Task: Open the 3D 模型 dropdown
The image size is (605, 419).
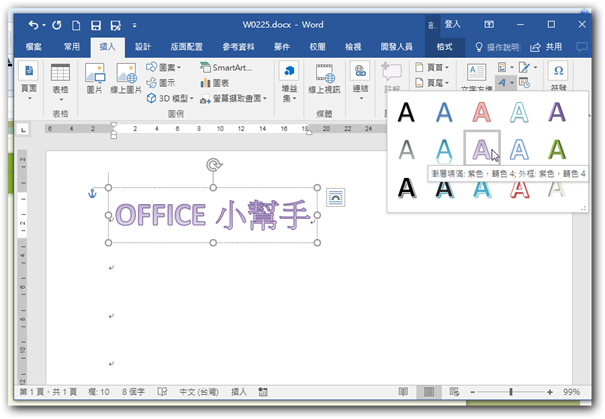Action: point(170,98)
